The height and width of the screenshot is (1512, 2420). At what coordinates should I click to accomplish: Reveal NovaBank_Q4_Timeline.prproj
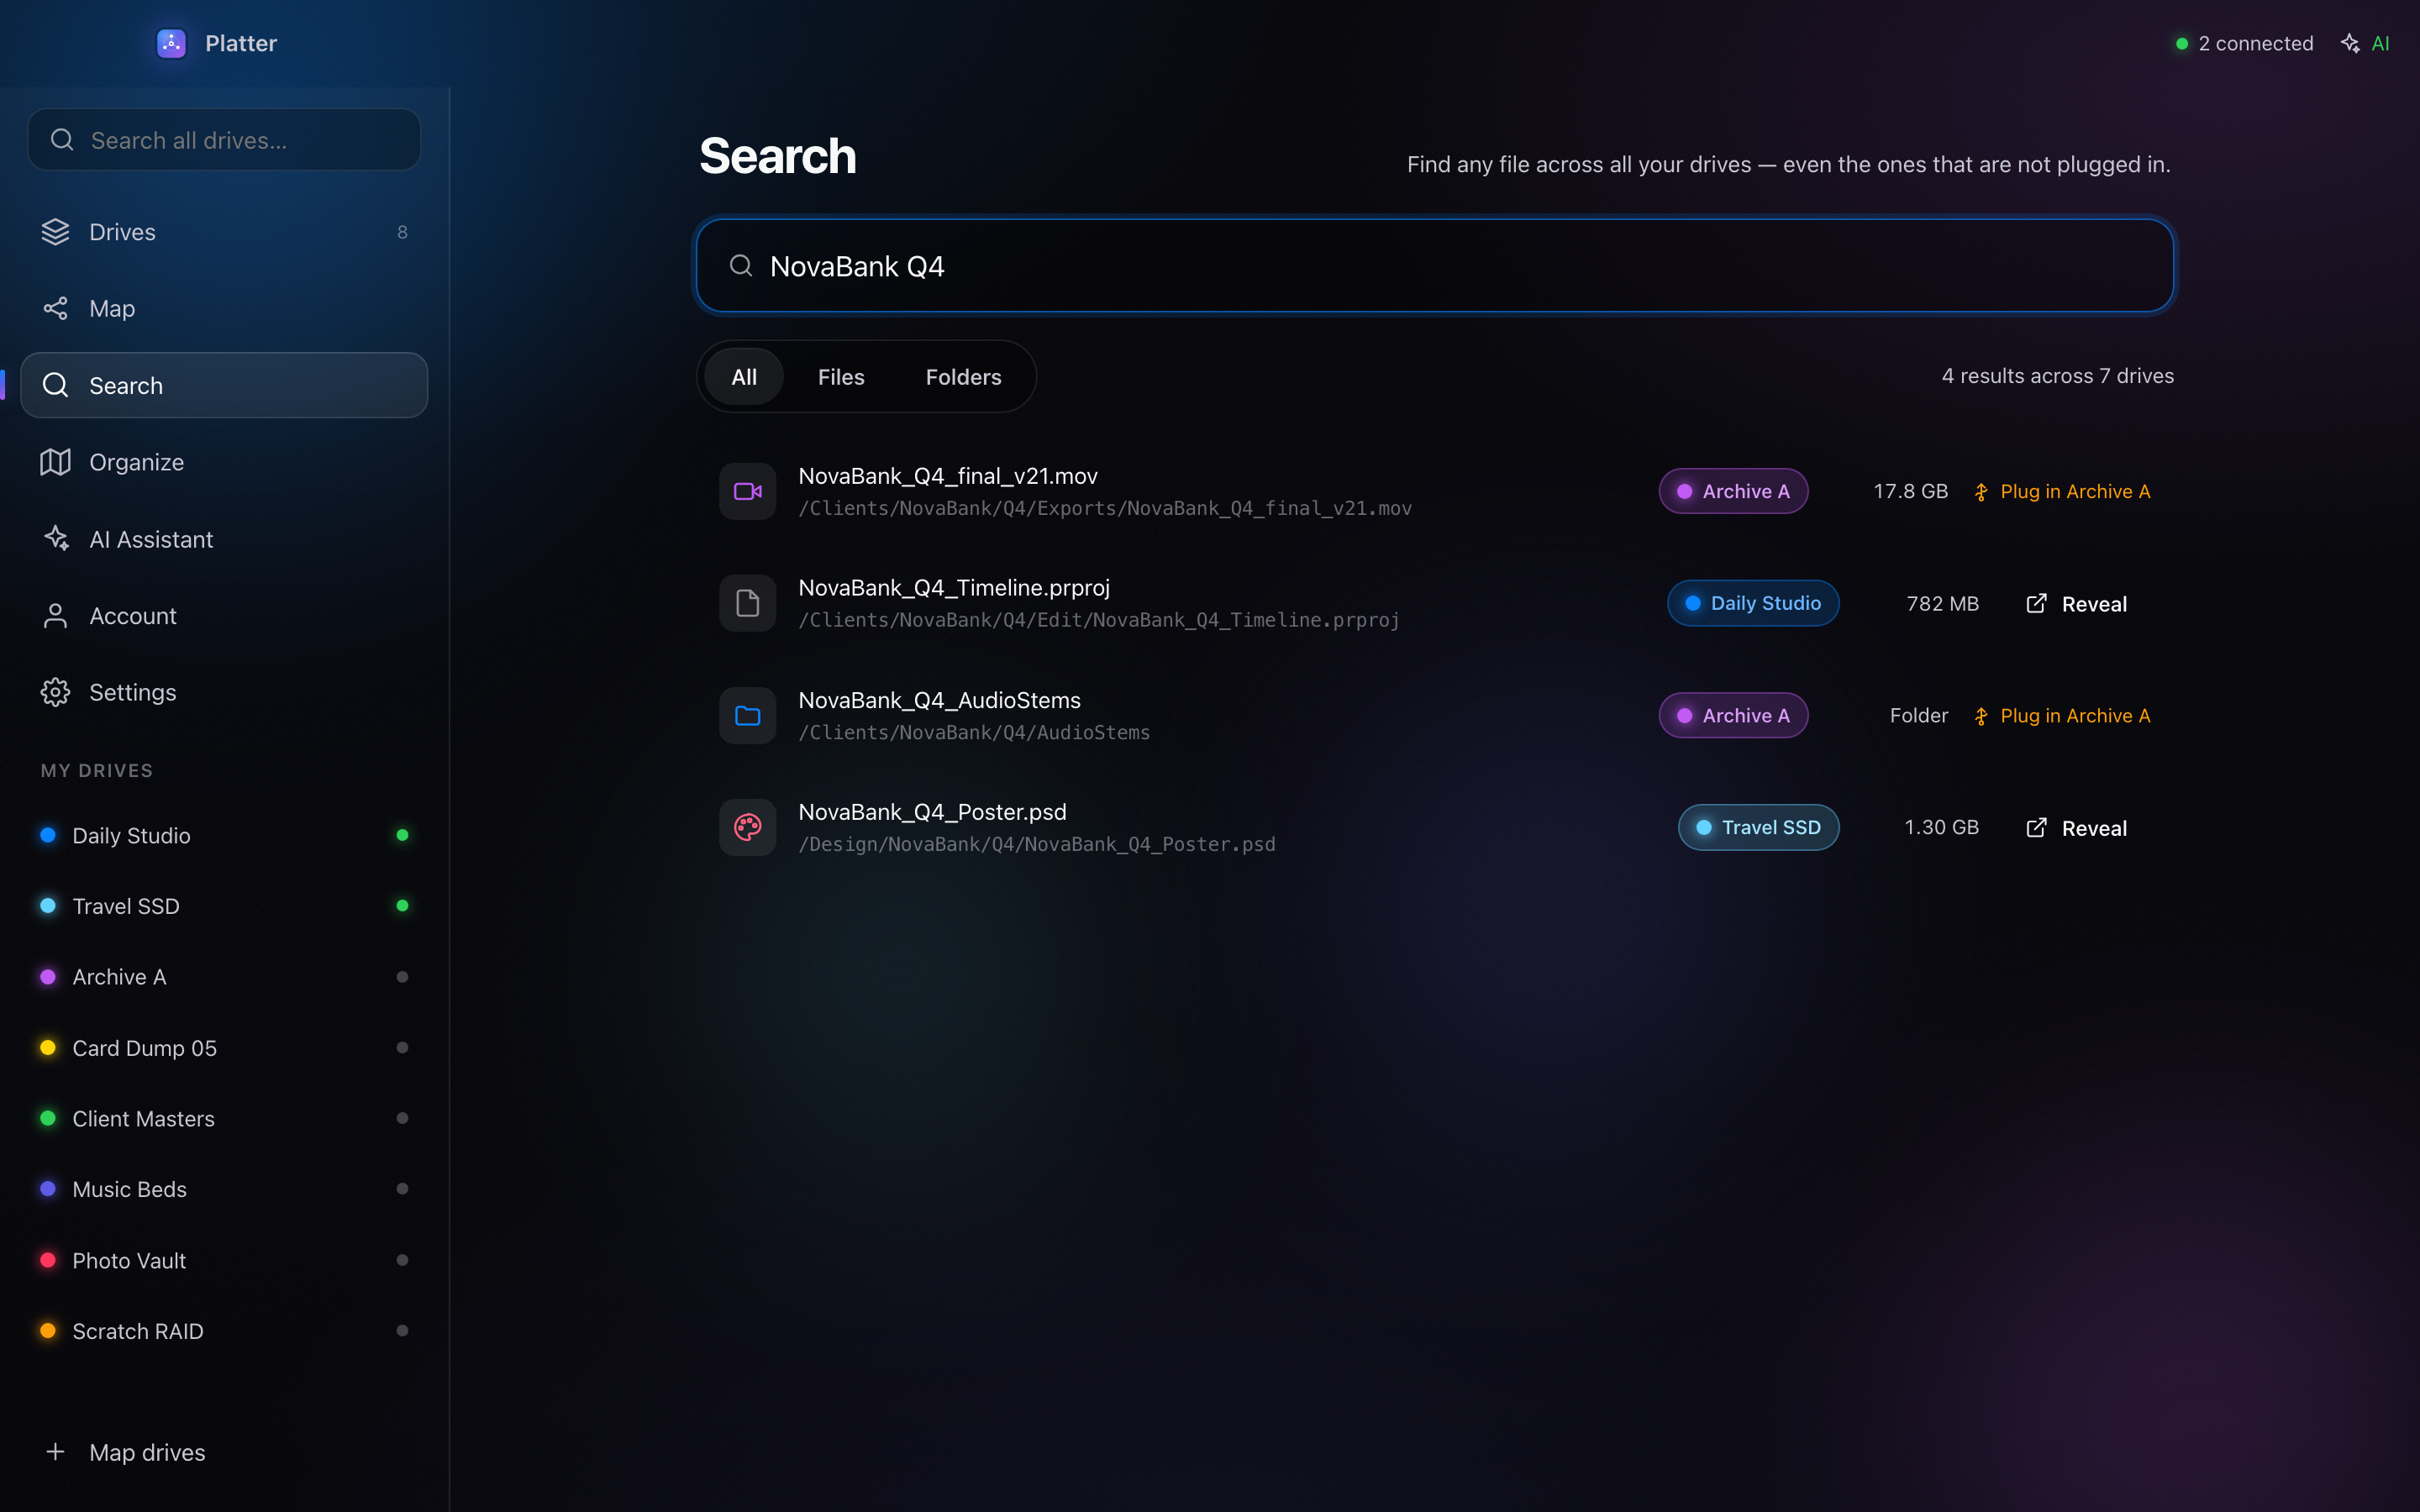point(2076,604)
